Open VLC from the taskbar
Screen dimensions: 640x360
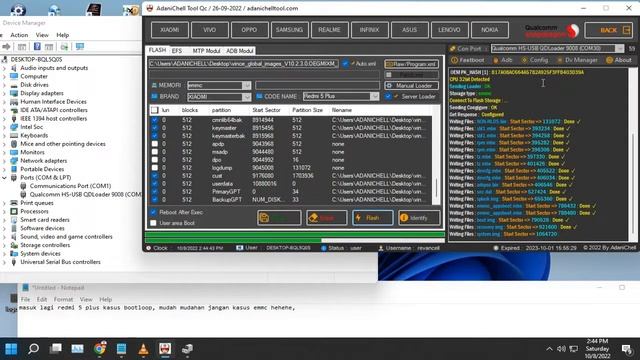143,349
